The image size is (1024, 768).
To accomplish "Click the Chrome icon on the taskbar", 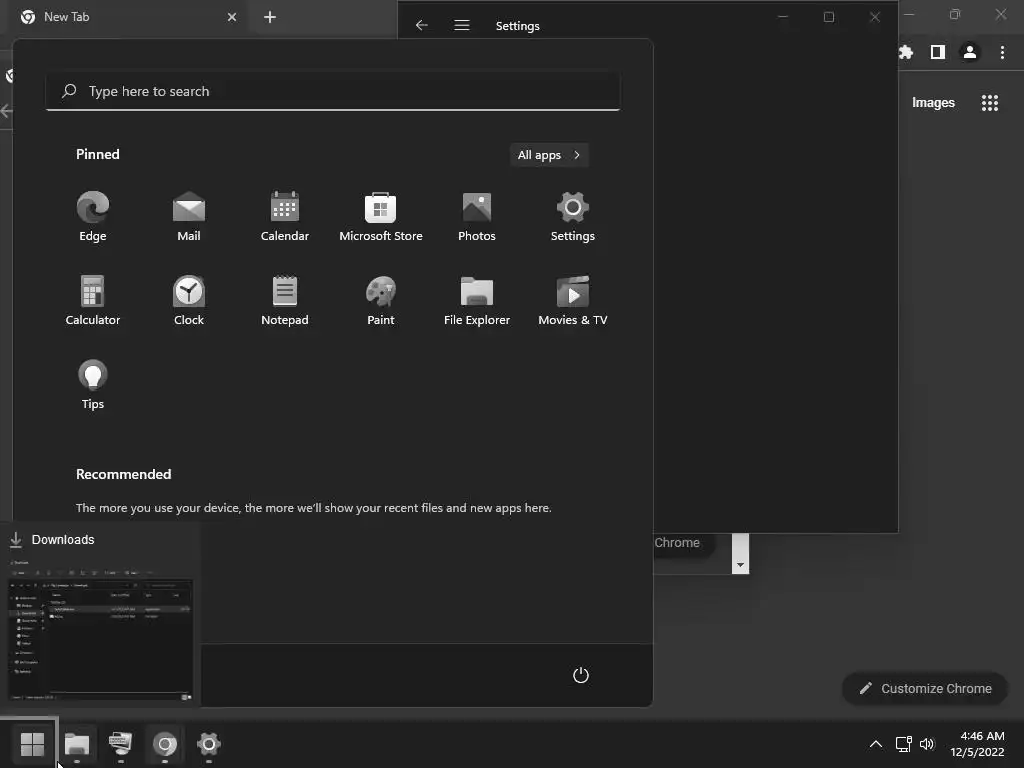I will (165, 743).
